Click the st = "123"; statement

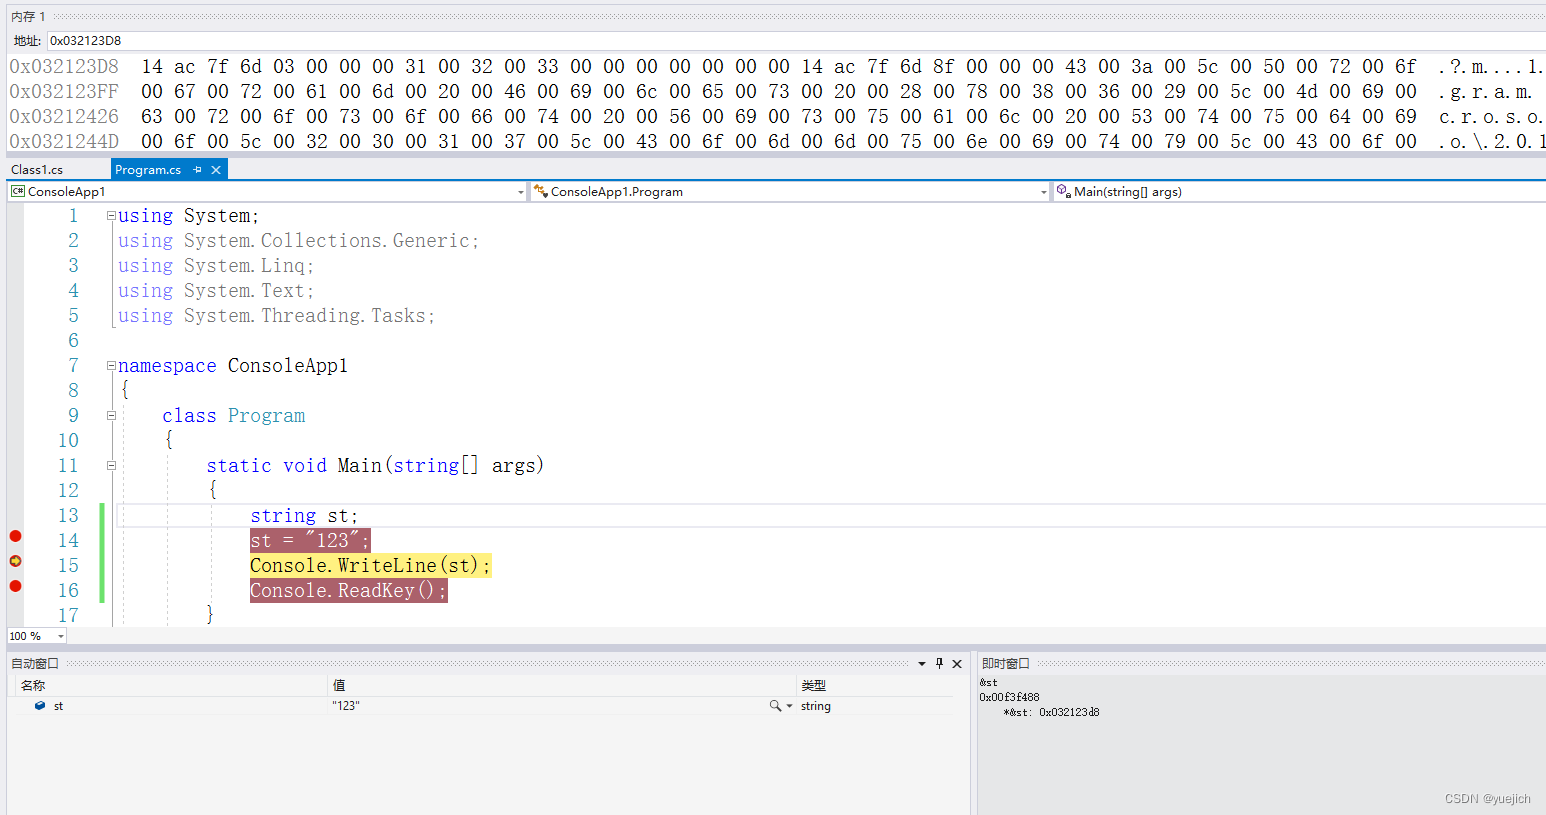point(310,541)
